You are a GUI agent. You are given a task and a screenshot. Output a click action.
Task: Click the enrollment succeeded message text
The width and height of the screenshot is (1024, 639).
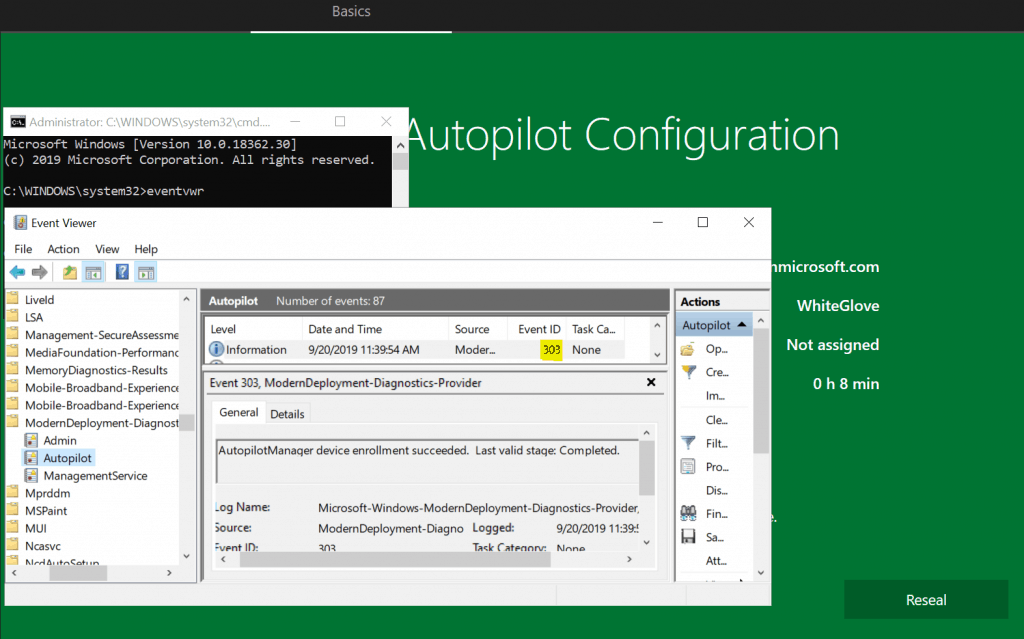tap(419, 450)
